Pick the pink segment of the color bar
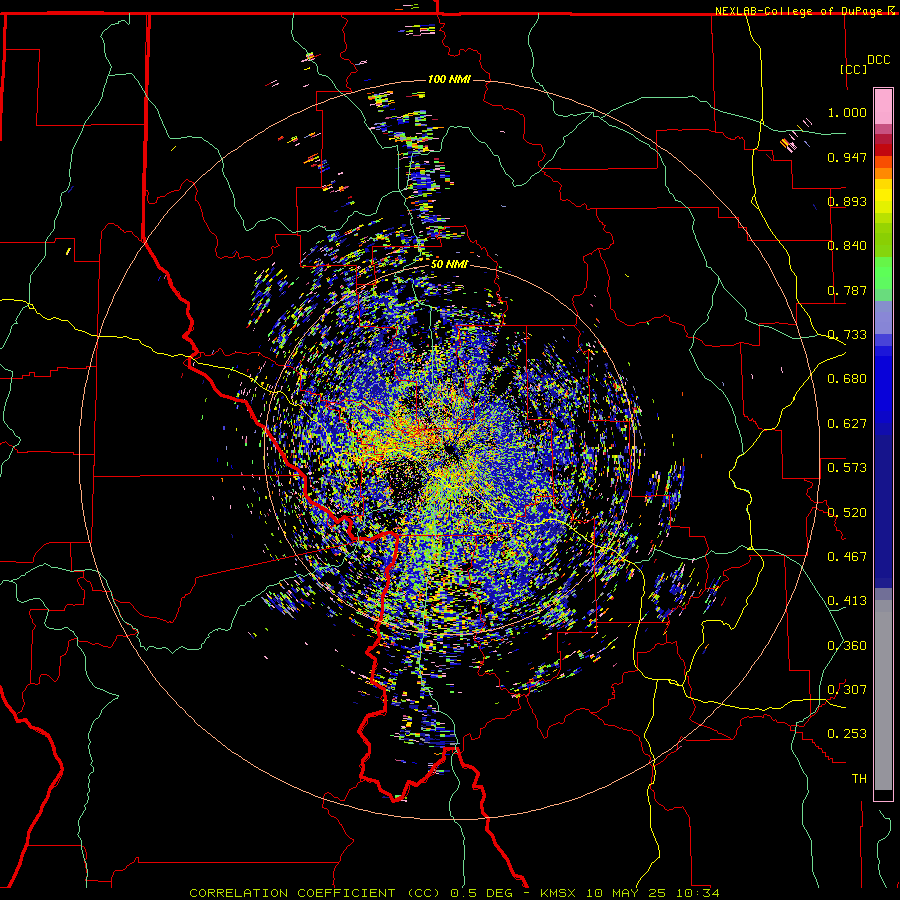 (883, 107)
